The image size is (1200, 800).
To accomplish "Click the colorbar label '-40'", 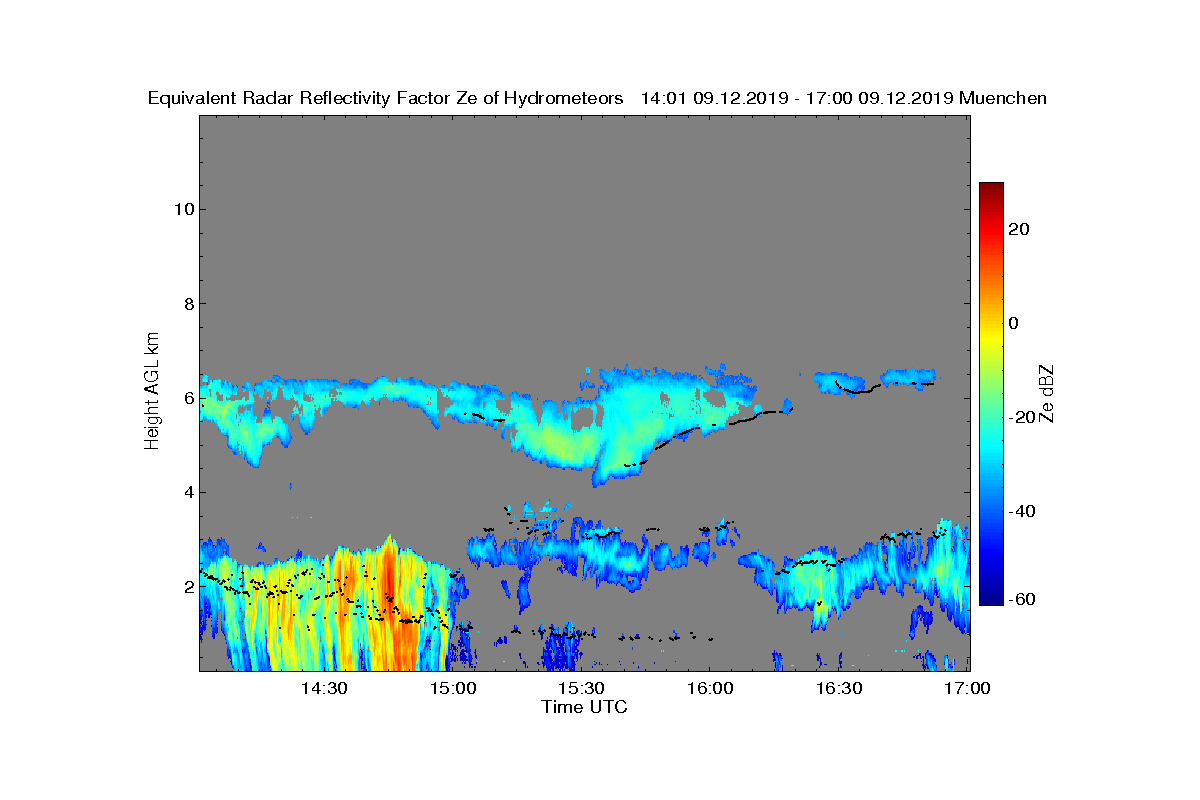I will (1020, 511).
